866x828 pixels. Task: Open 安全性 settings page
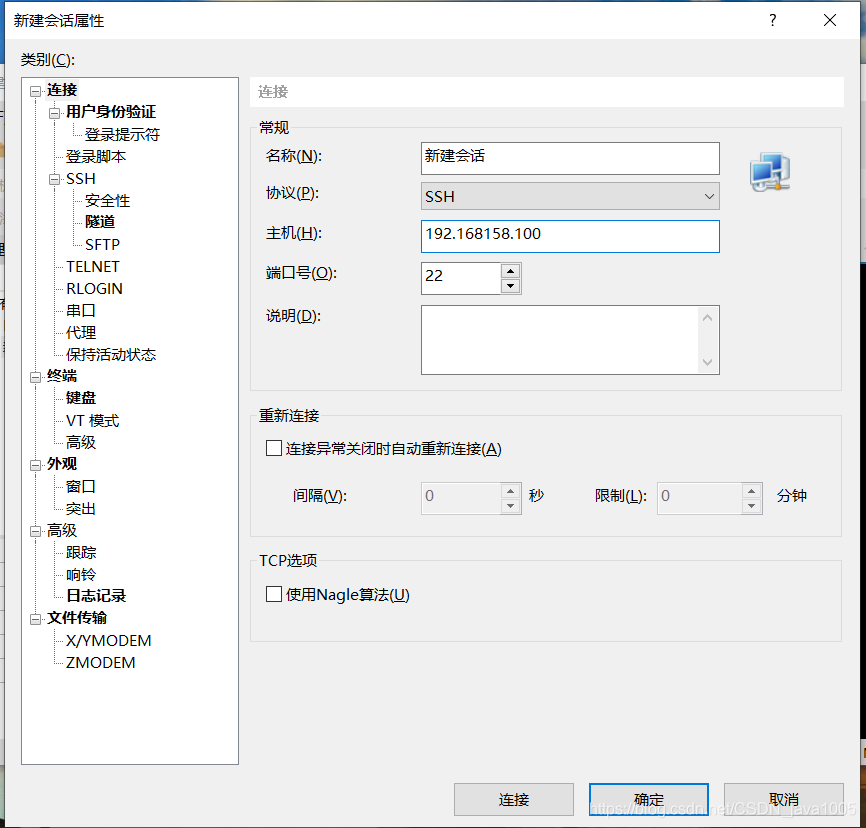click(x=107, y=201)
